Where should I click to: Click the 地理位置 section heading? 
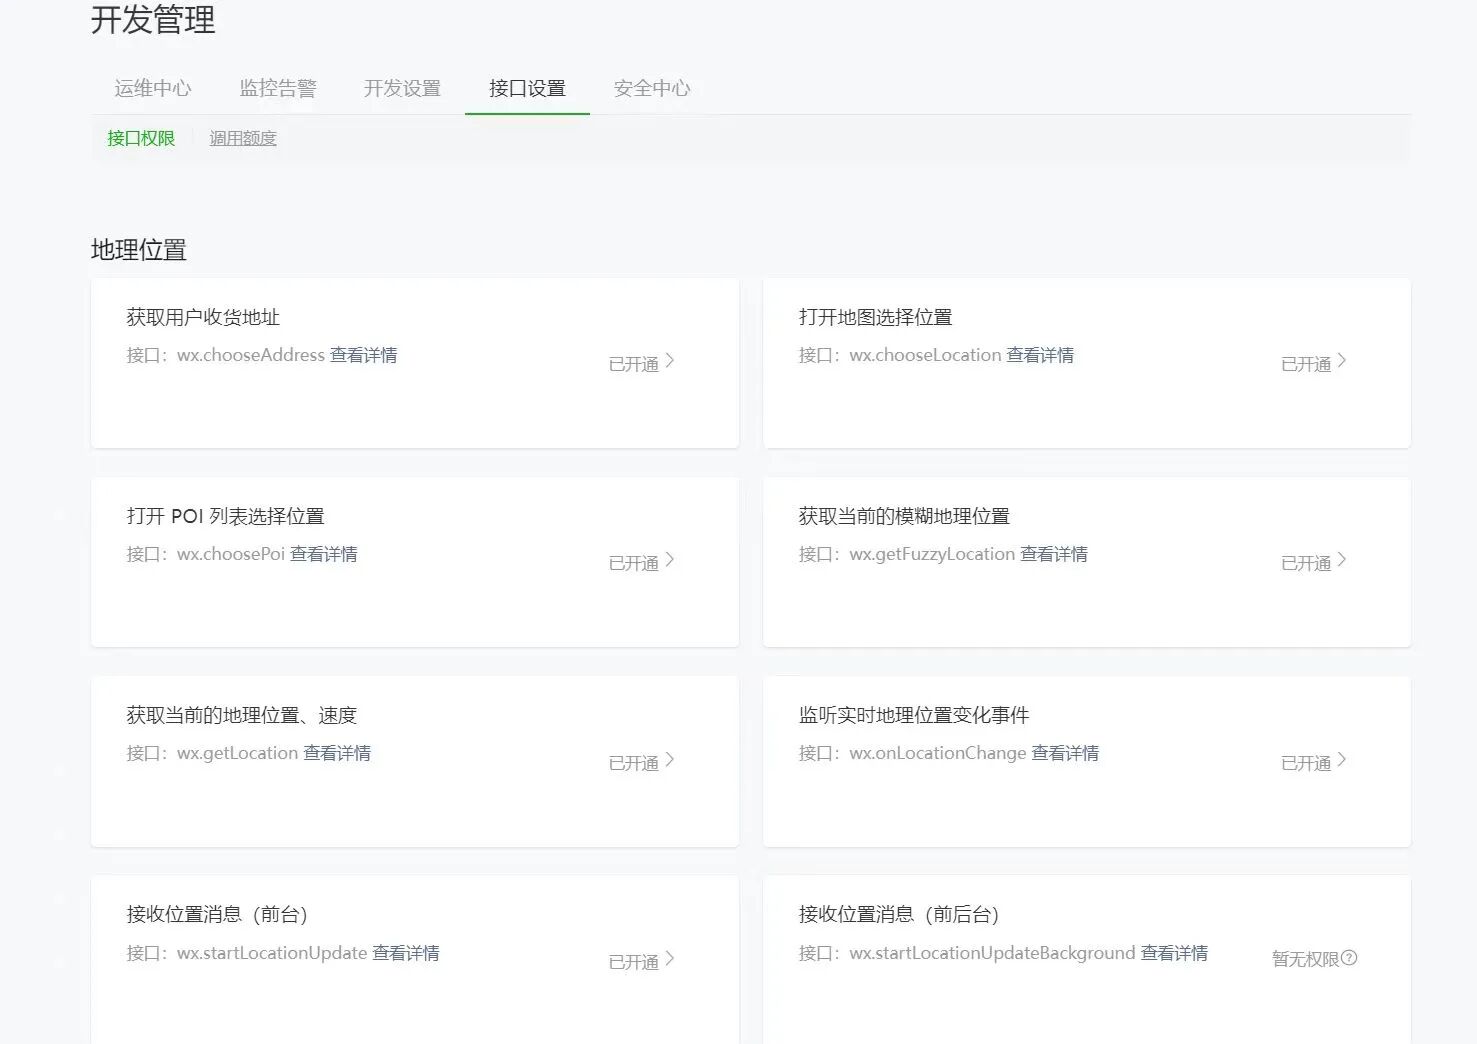[139, 250]
